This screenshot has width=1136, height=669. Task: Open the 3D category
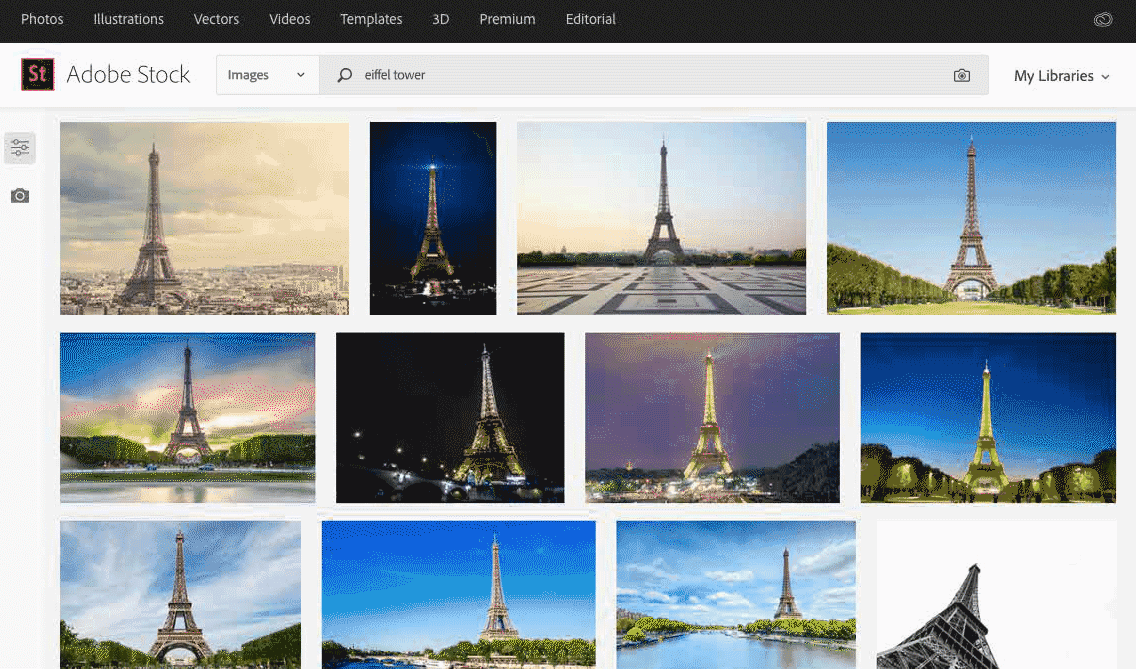point(440,19)
